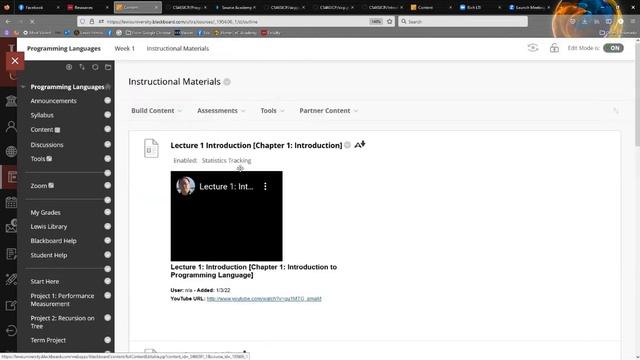The height and width of the screenshot is (360, 640).
Task: Open Start Here menu item
Action: click(x=44, y=282)
